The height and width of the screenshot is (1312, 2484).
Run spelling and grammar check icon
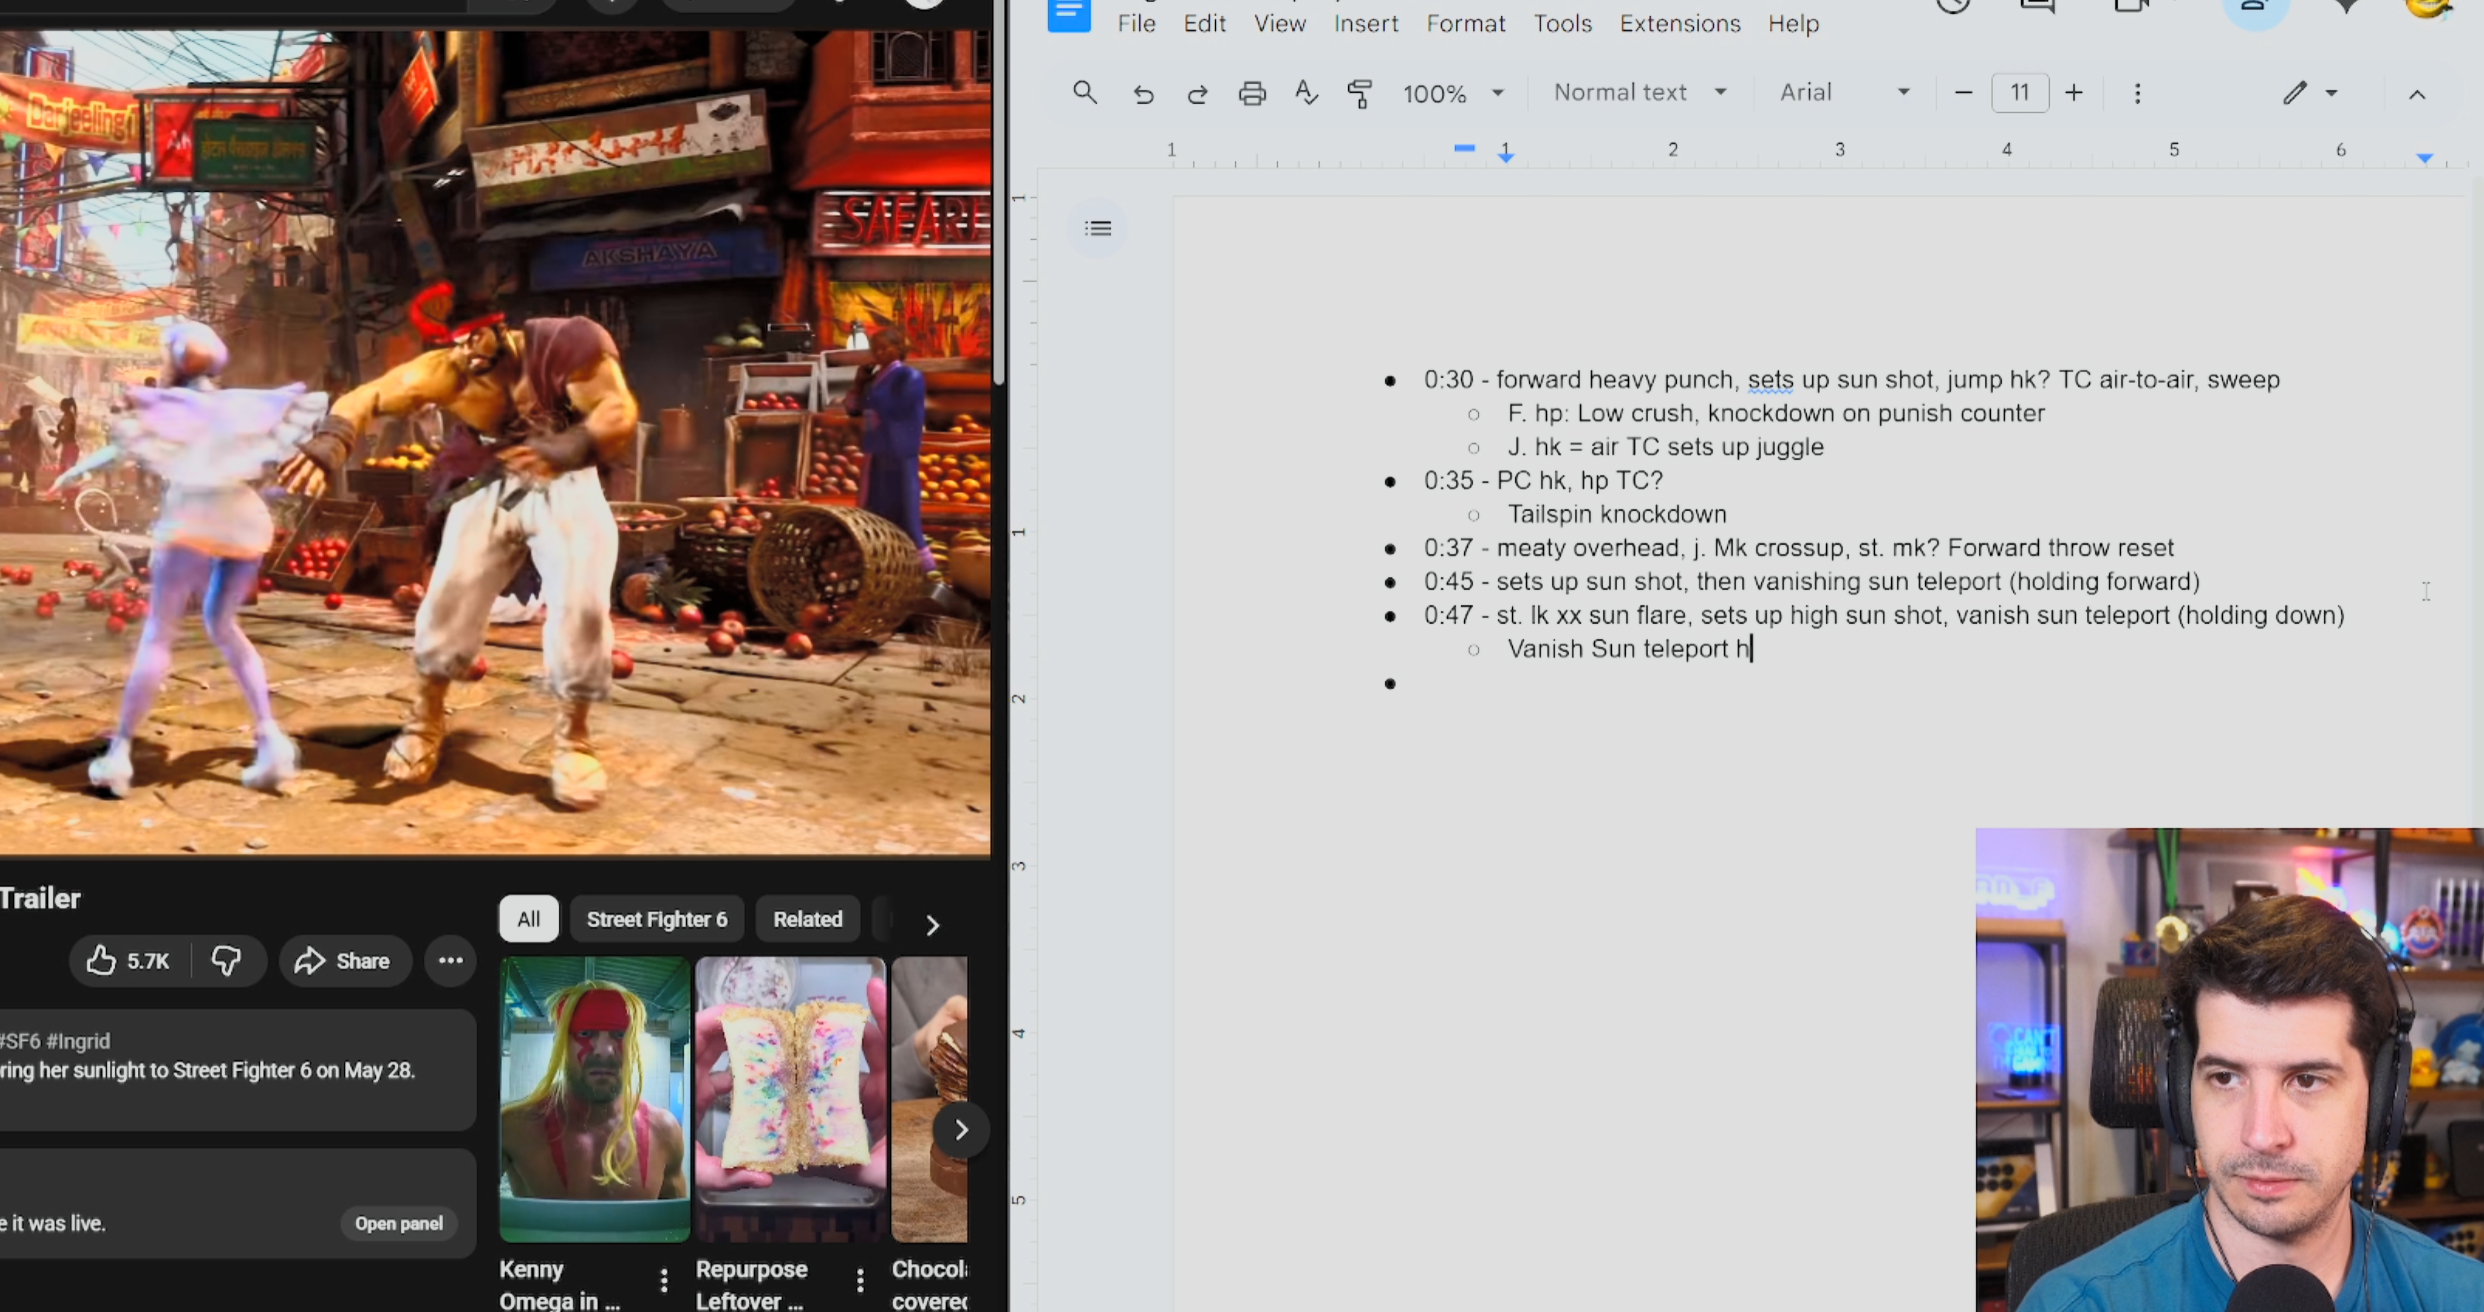coord(1306,94)
